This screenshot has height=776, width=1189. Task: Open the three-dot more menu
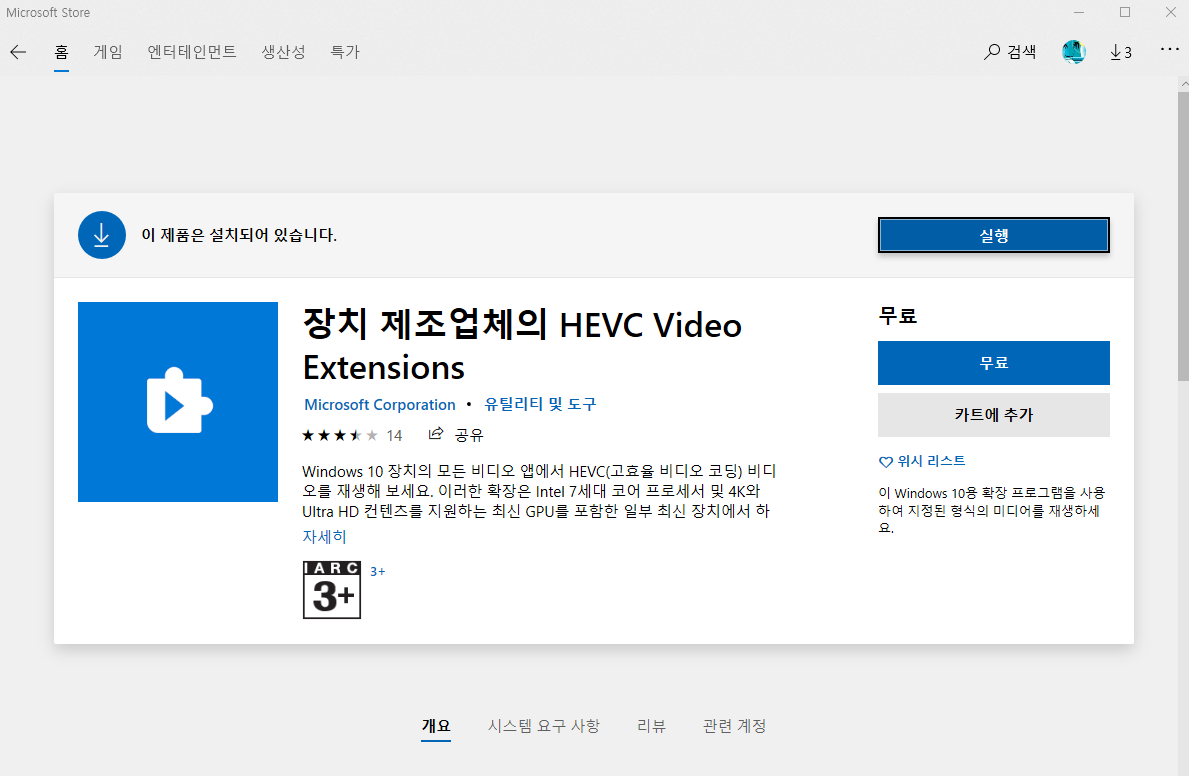(x=1170, y=50)
